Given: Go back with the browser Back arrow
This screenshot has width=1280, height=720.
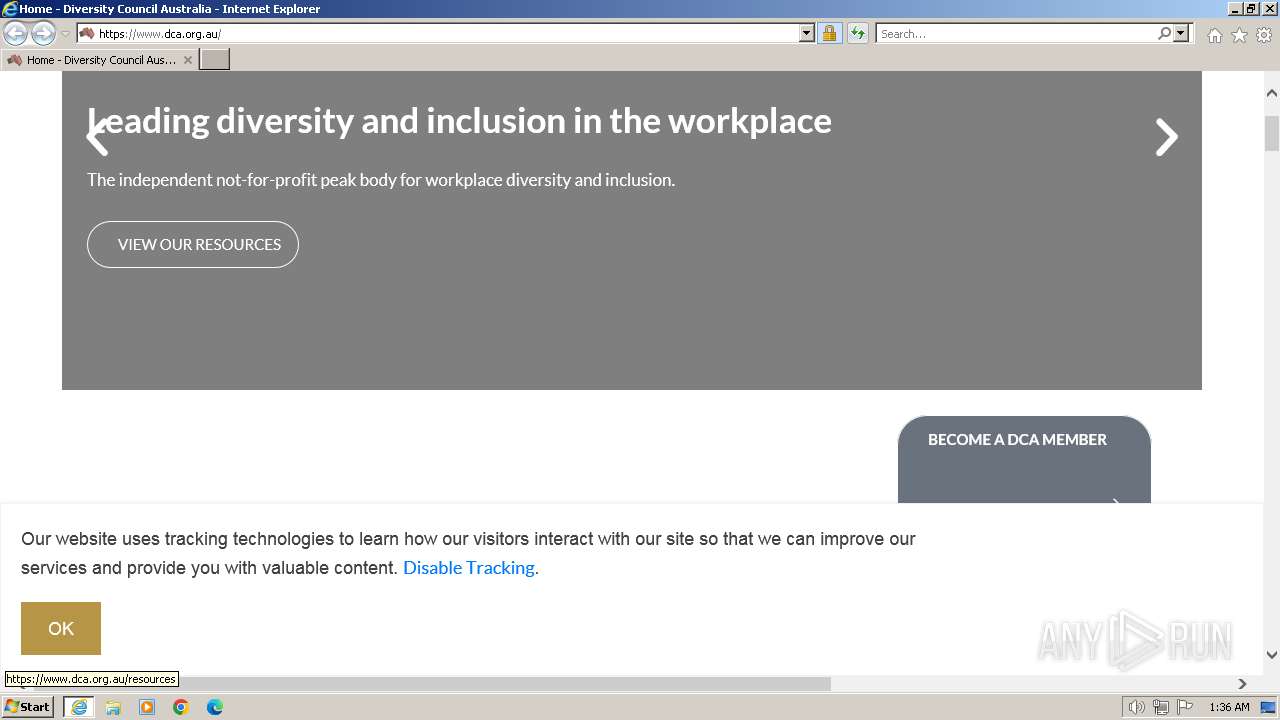Looking at the screenshot, I should pyautogui.click(x=15, y=33).
